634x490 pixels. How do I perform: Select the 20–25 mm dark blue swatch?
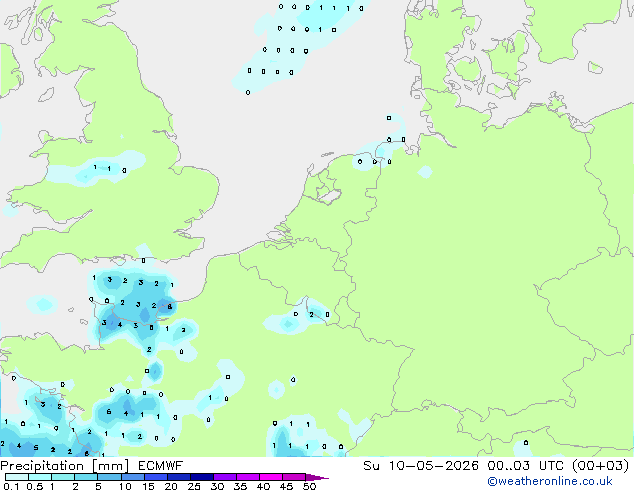click(x=178, y=477)
